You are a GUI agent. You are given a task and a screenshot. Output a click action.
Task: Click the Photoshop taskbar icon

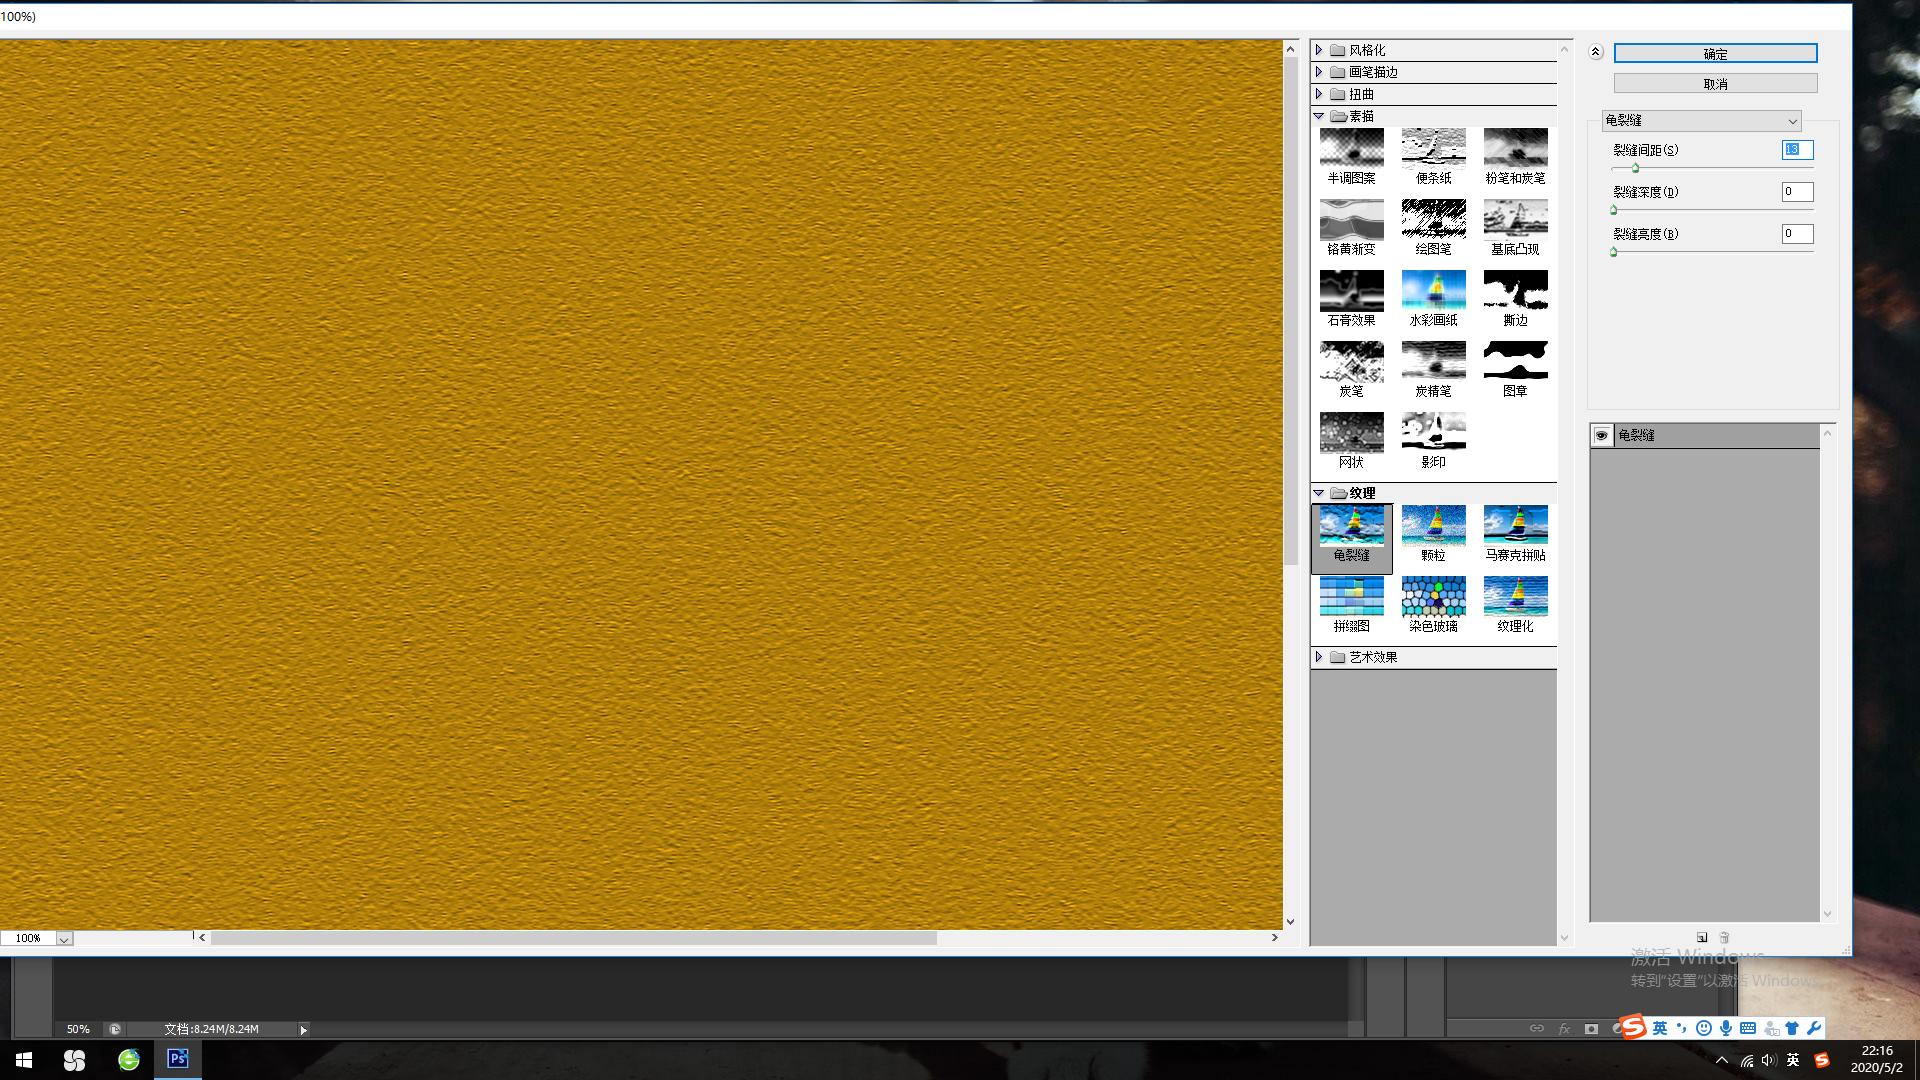click(x=178, y=1059)
